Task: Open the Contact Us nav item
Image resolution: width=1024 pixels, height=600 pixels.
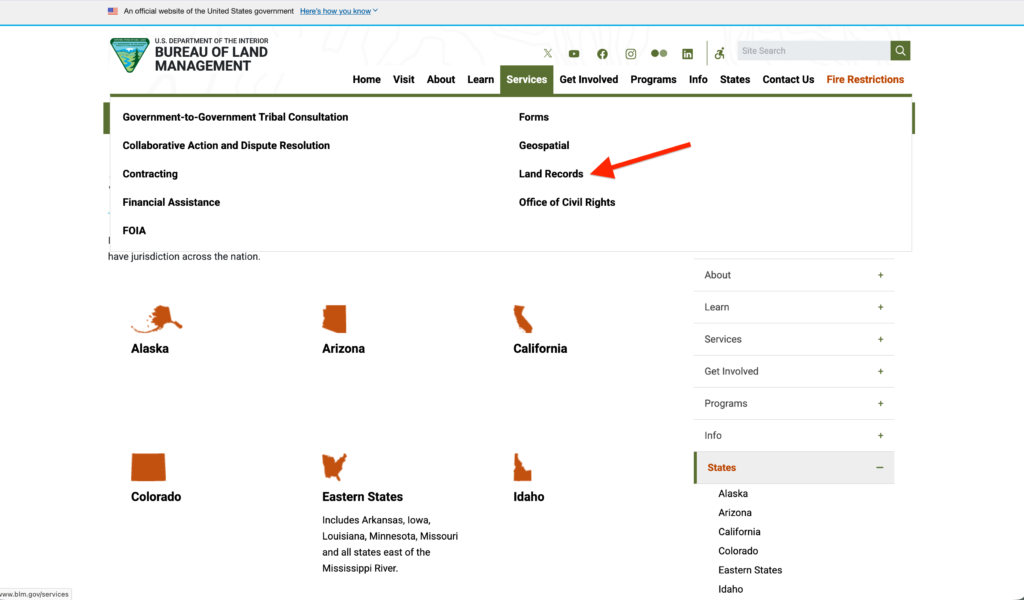Action: 788,79
